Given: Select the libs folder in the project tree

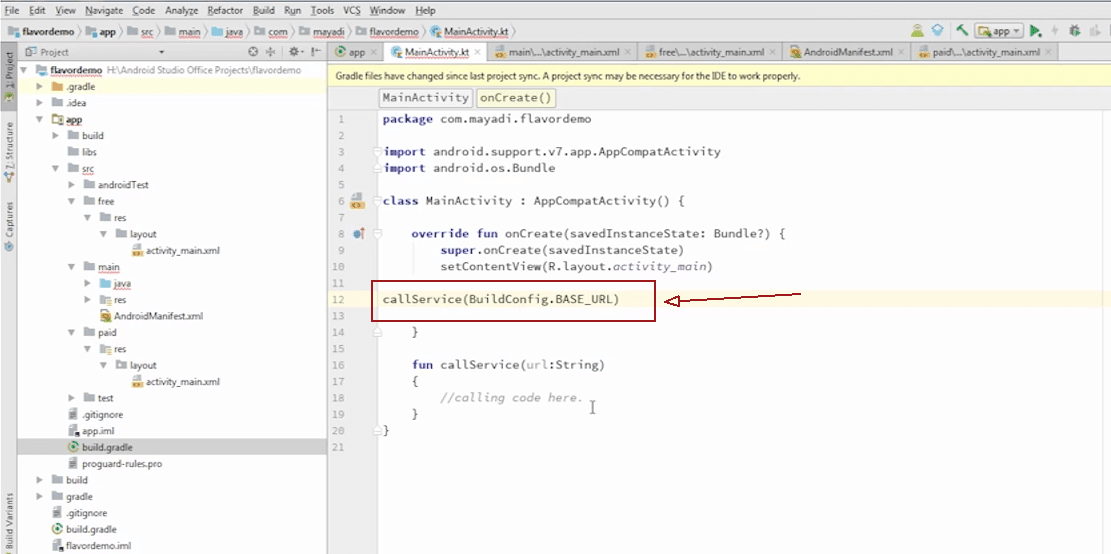Looking at the screenshot, I should [82, 152].
